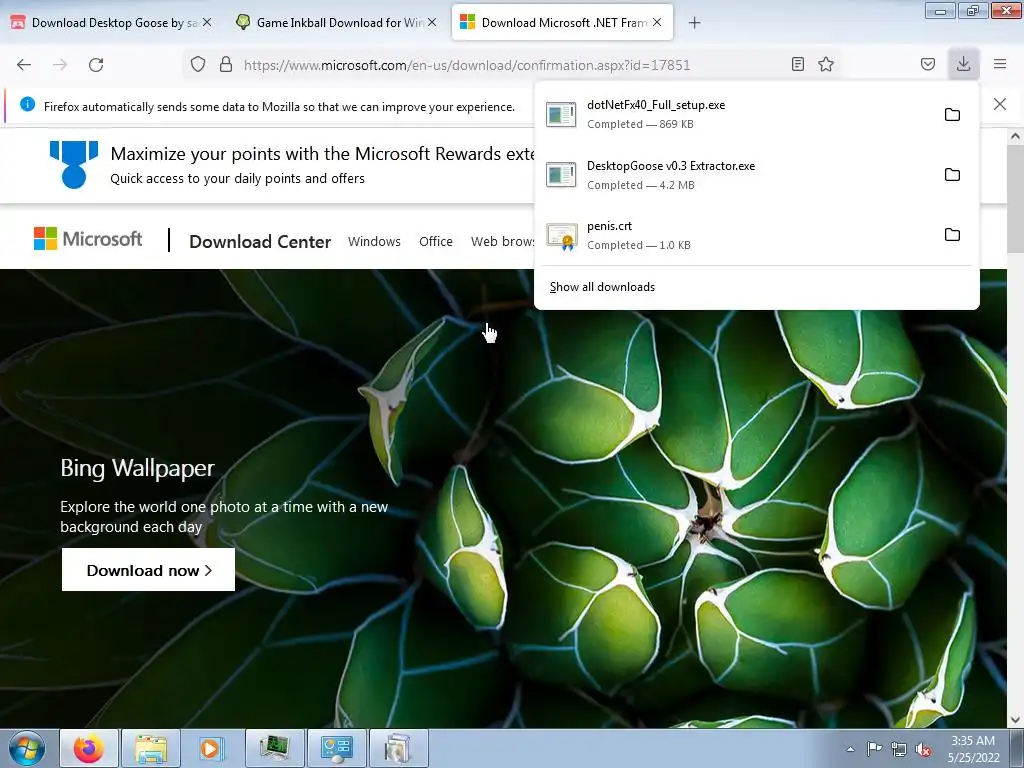Image resolution: width=1024 pixels, height=768 pixels.
Task: Open the Office navigation menu item
Action: coord(436,242)
